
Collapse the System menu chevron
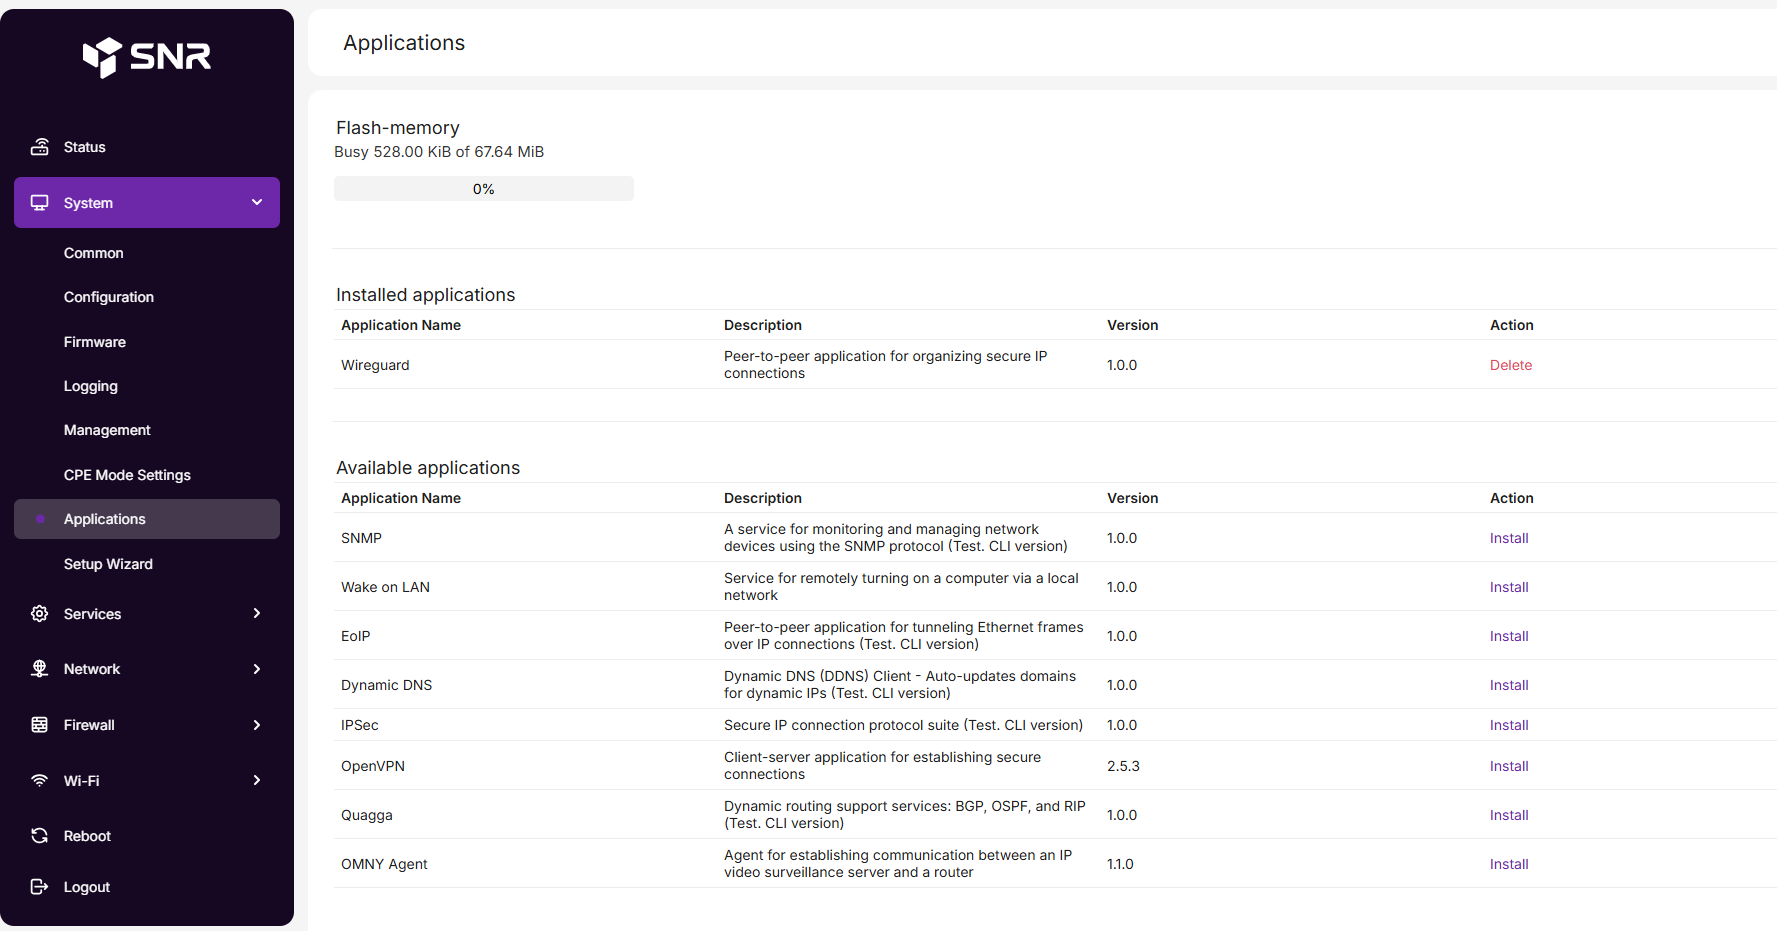pyautogui.click(x=257, y=203)
